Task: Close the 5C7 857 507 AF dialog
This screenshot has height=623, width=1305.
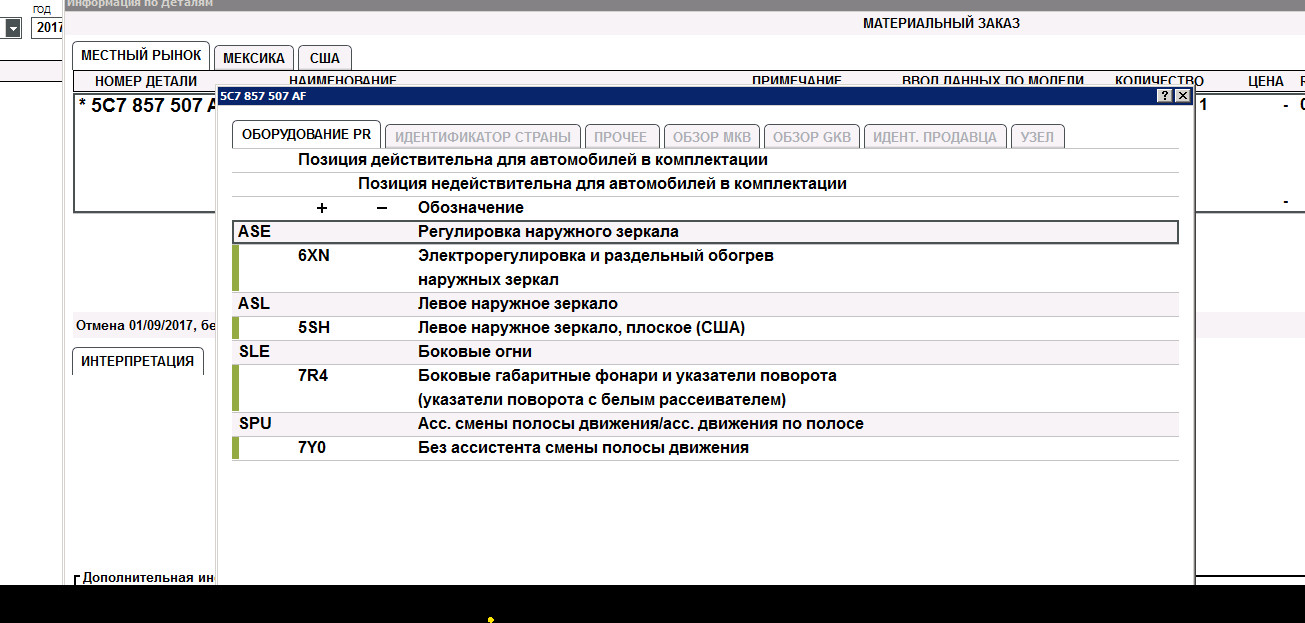Action: click(1183, 96)
